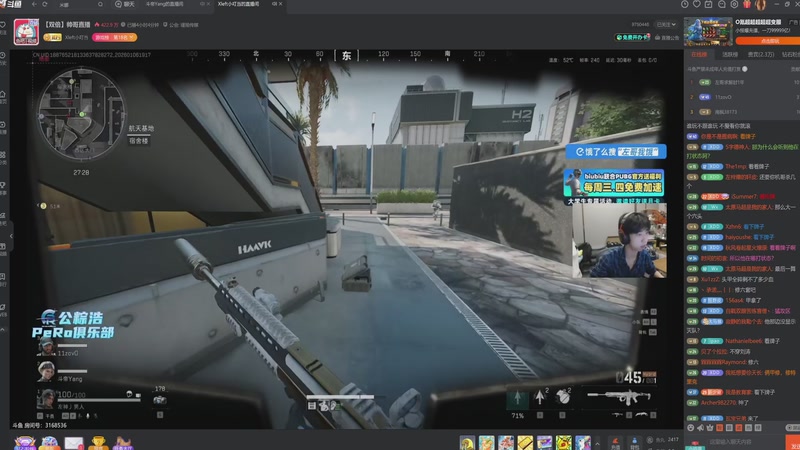Screen dimensions: 800x450
Task: Select the Xleft小叮当 stream room tab
Action: click(x=238, y=4)
